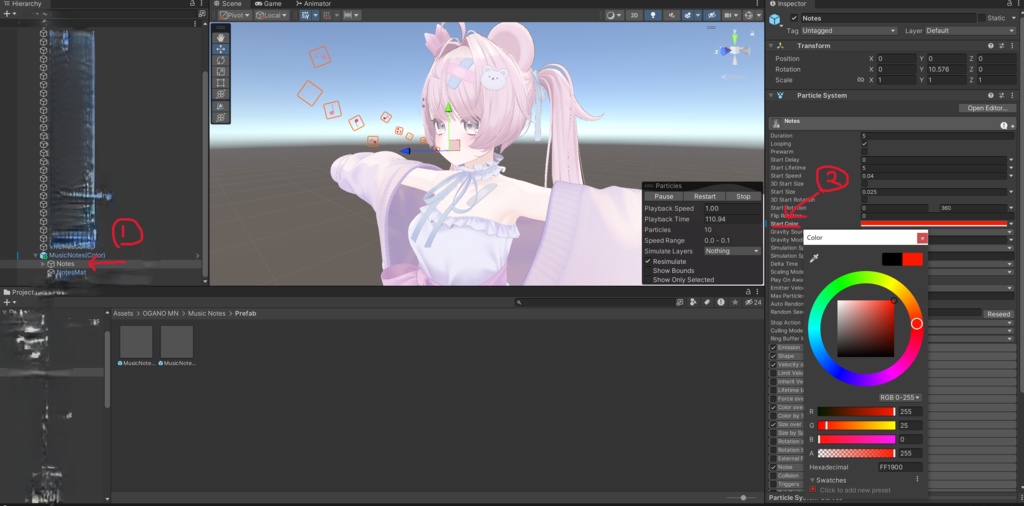The height and width of the screenshot is (506, 1024).
Task: Open the Hierarchy add (+) menu
Action: pos(8,14)
